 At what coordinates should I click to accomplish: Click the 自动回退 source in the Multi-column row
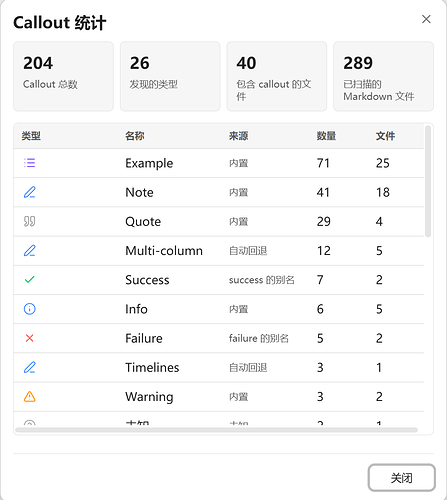(248, 251)
